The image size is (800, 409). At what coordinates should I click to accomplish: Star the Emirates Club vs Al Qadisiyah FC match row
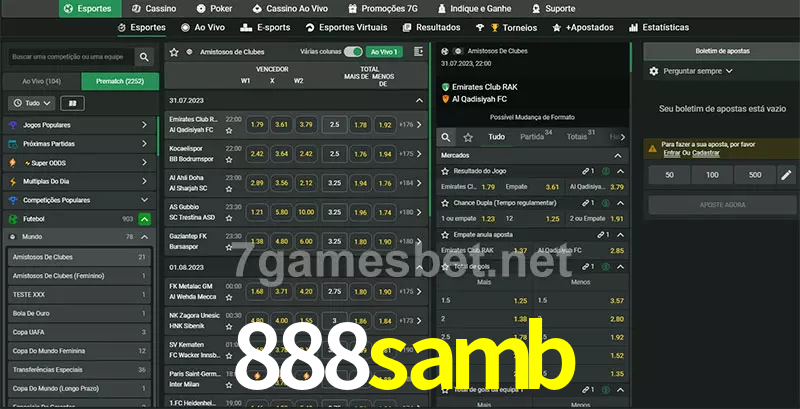click(x=229, y=131)
